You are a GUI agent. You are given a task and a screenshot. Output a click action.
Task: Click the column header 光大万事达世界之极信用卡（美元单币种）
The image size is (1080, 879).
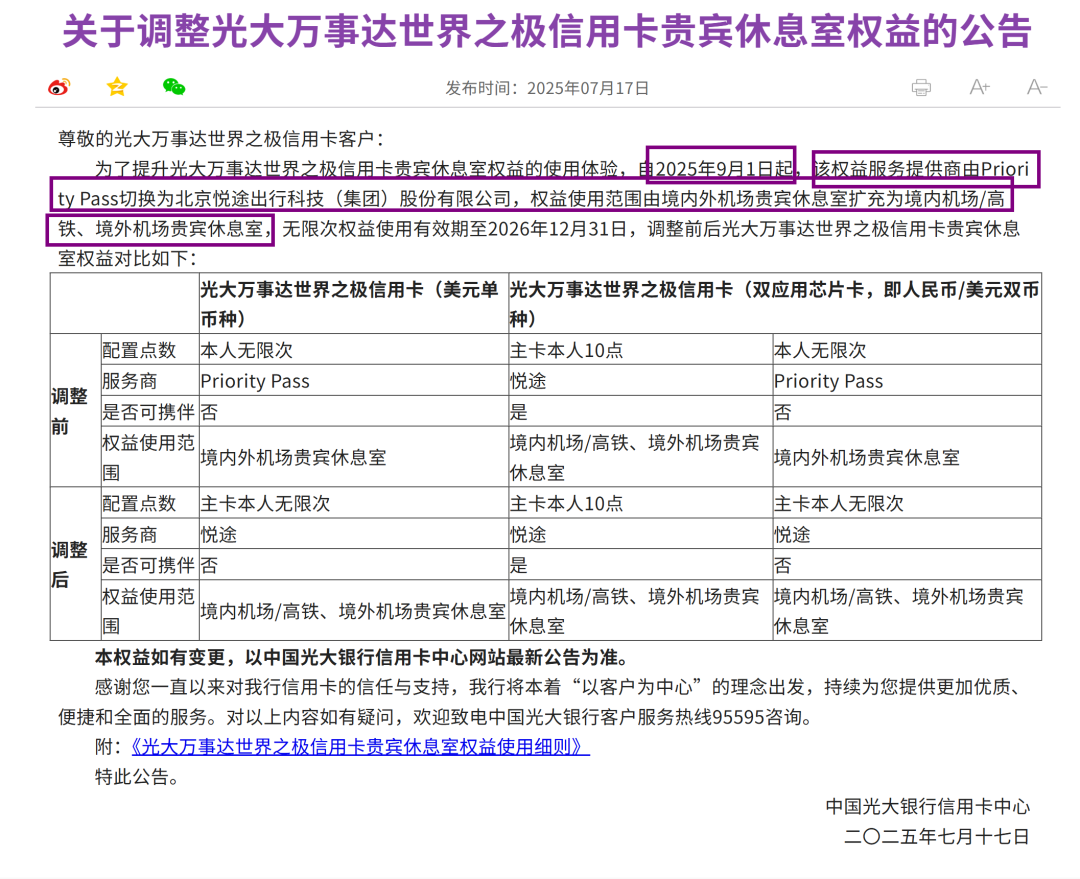point(354,304)
